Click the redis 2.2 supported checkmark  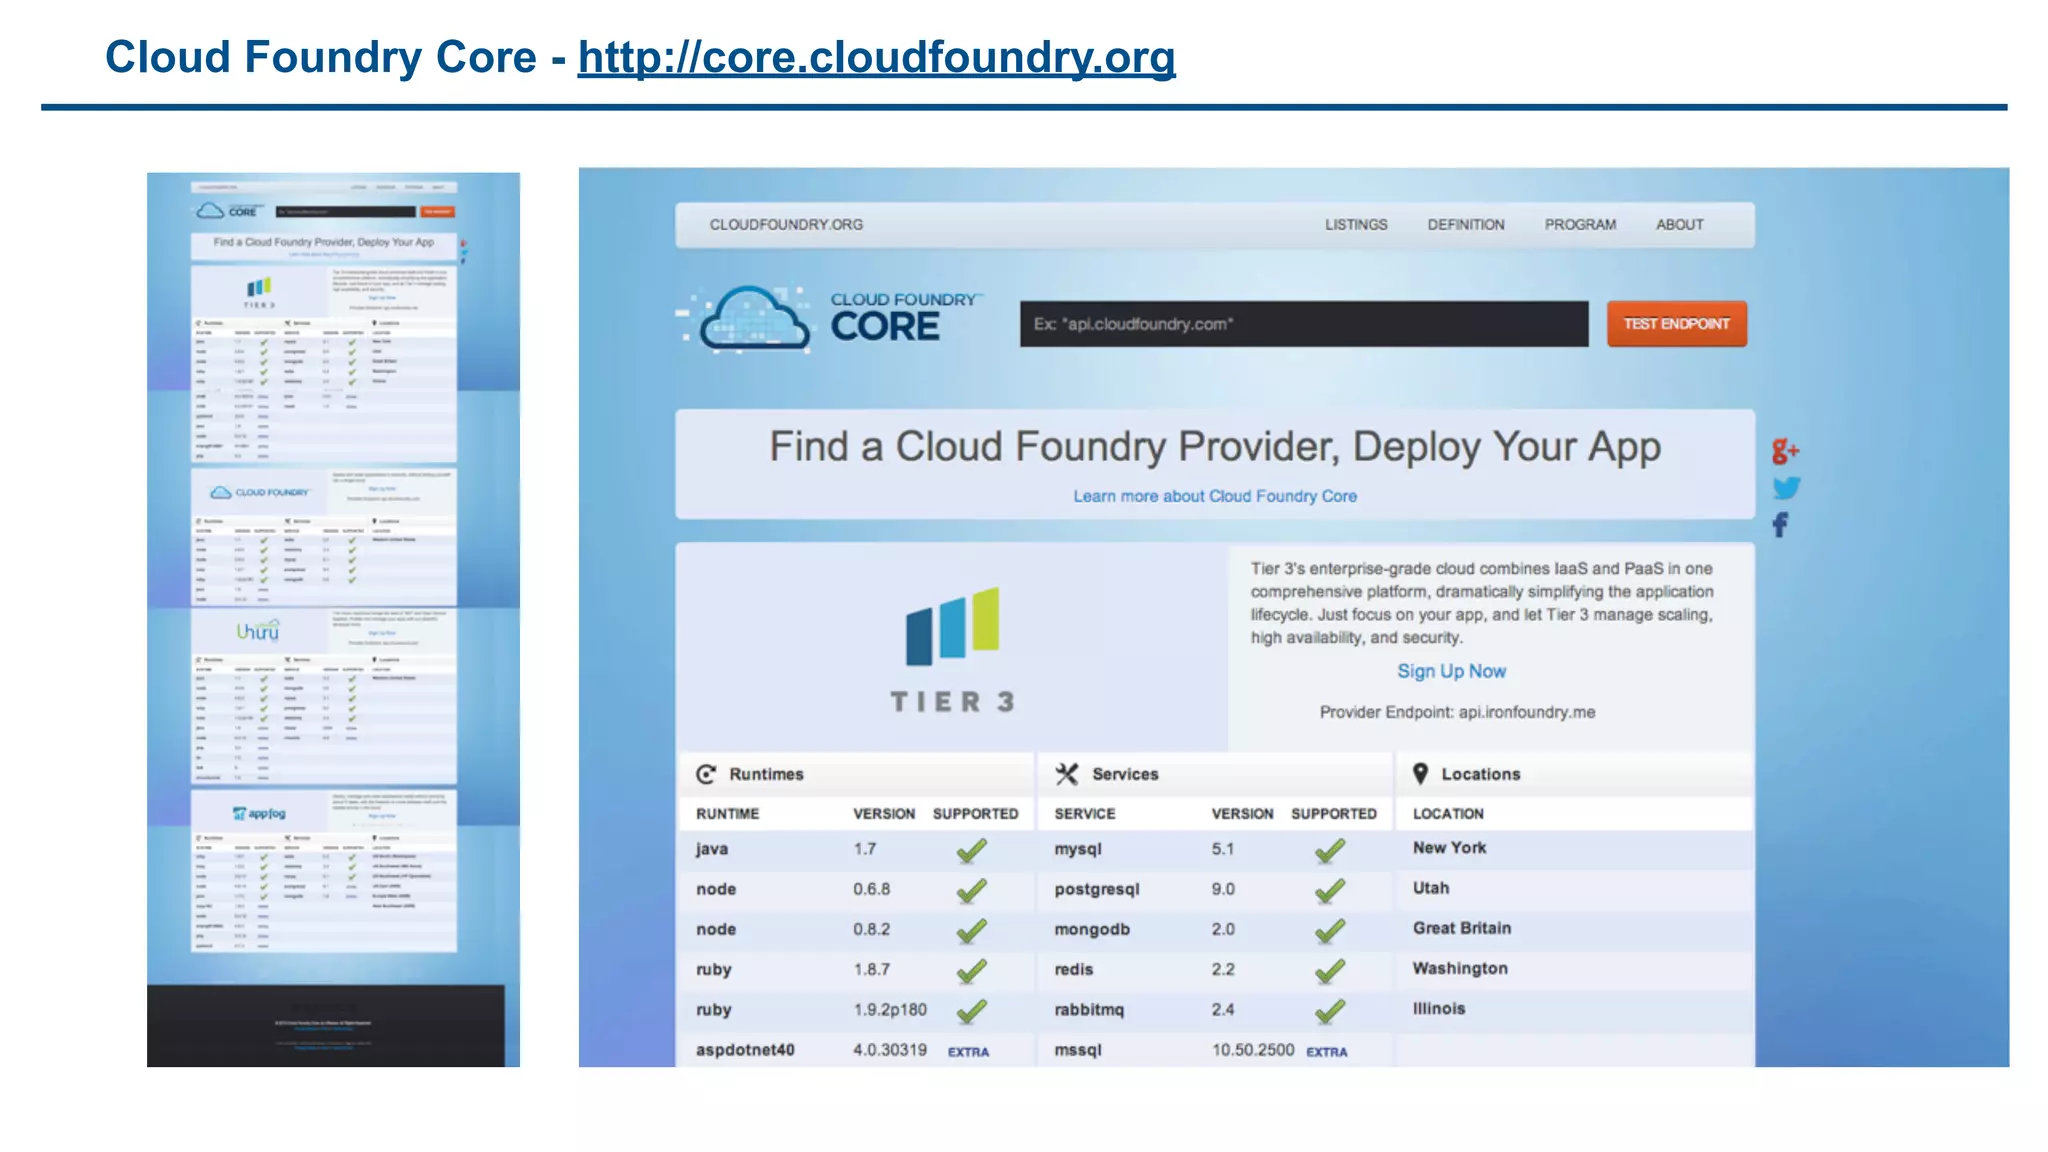click(x=1329, y=971)
